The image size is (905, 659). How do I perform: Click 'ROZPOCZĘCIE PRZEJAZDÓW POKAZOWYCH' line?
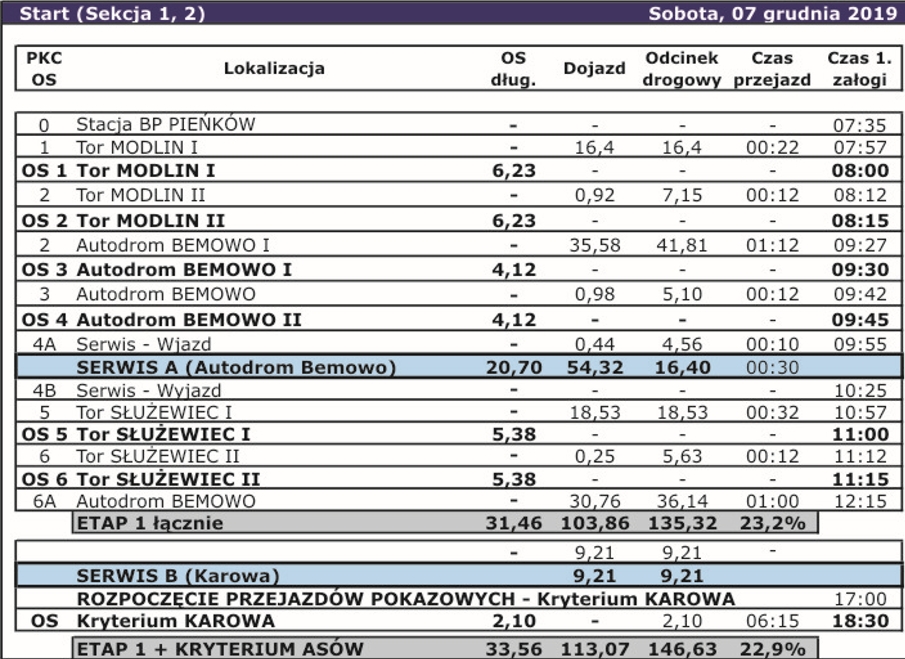296,599
